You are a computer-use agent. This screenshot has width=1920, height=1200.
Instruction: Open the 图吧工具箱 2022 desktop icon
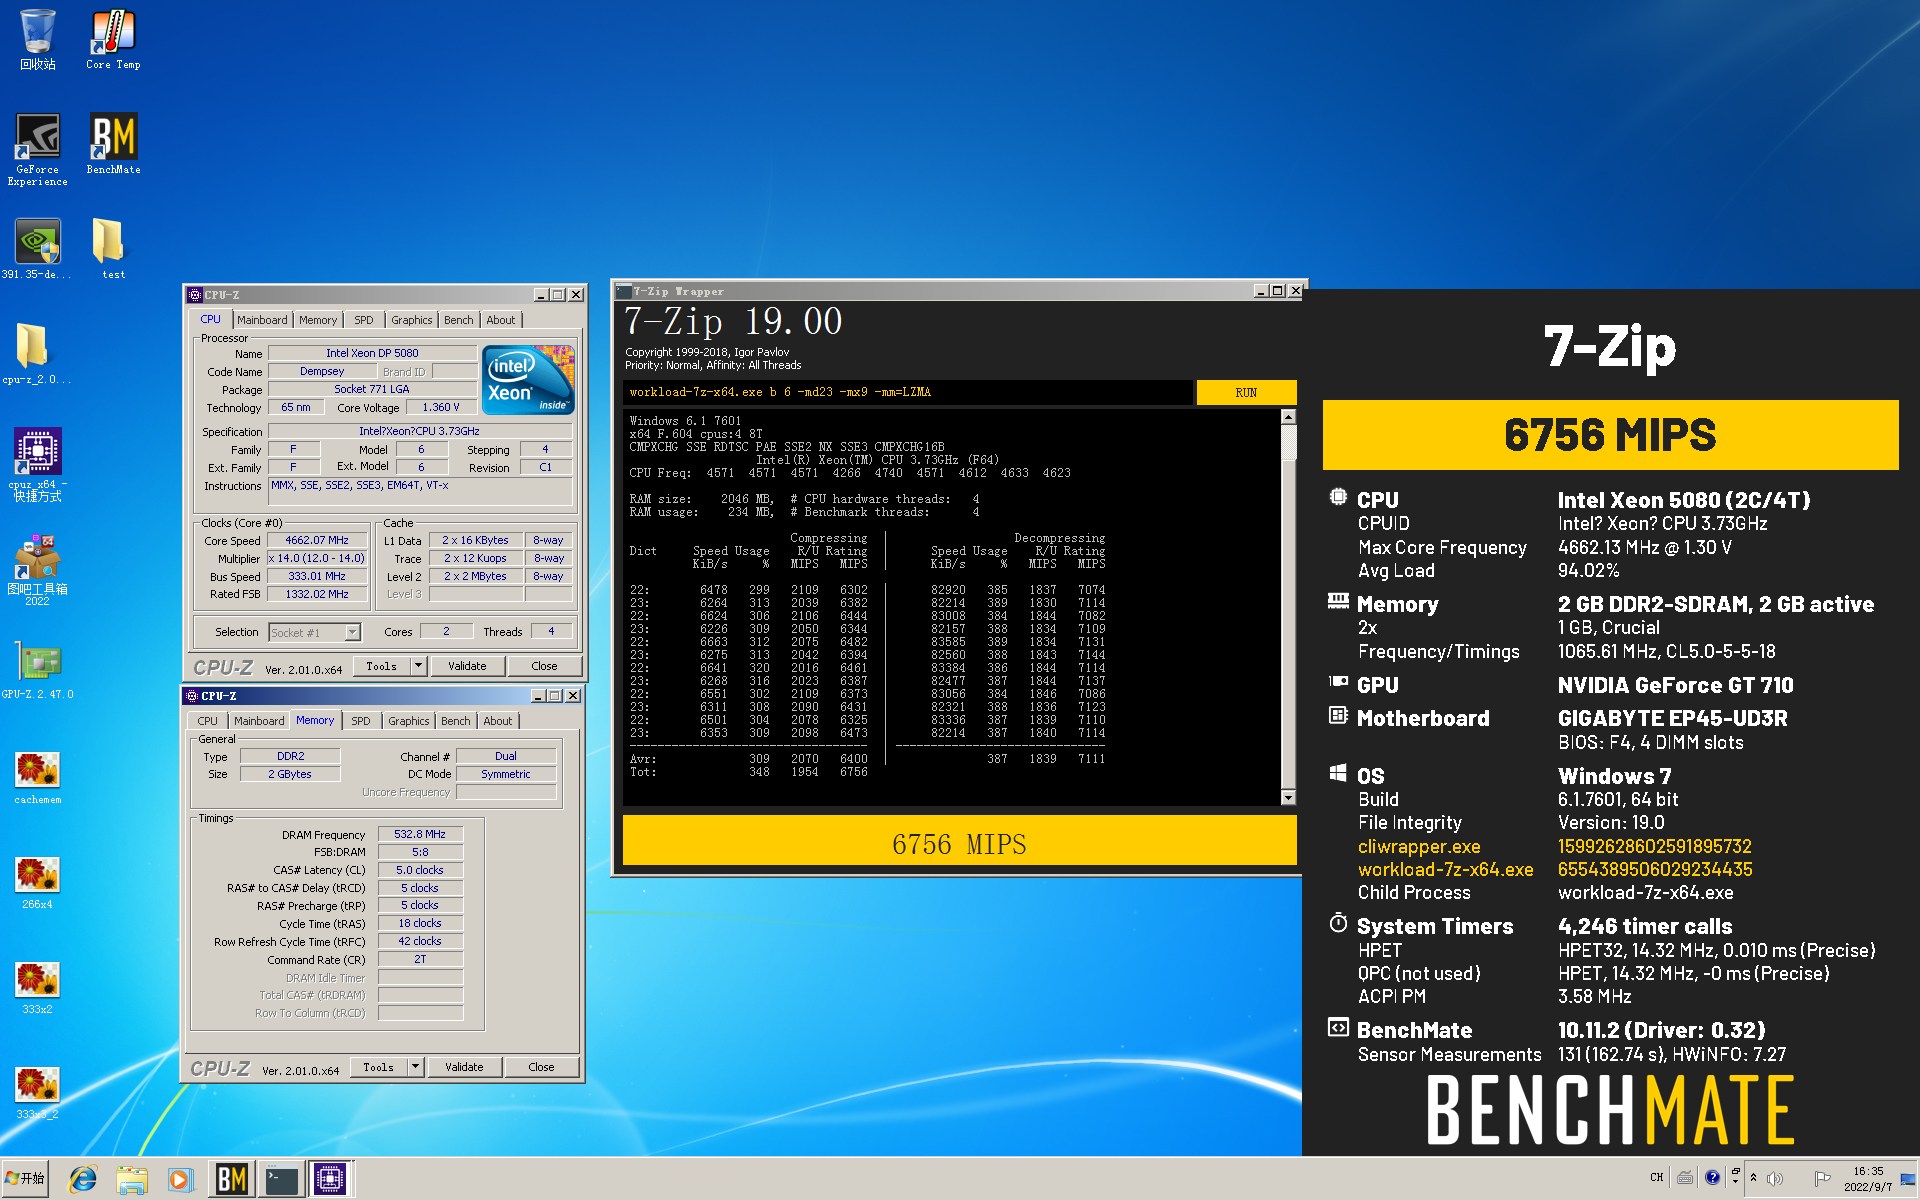coord(37,571)
